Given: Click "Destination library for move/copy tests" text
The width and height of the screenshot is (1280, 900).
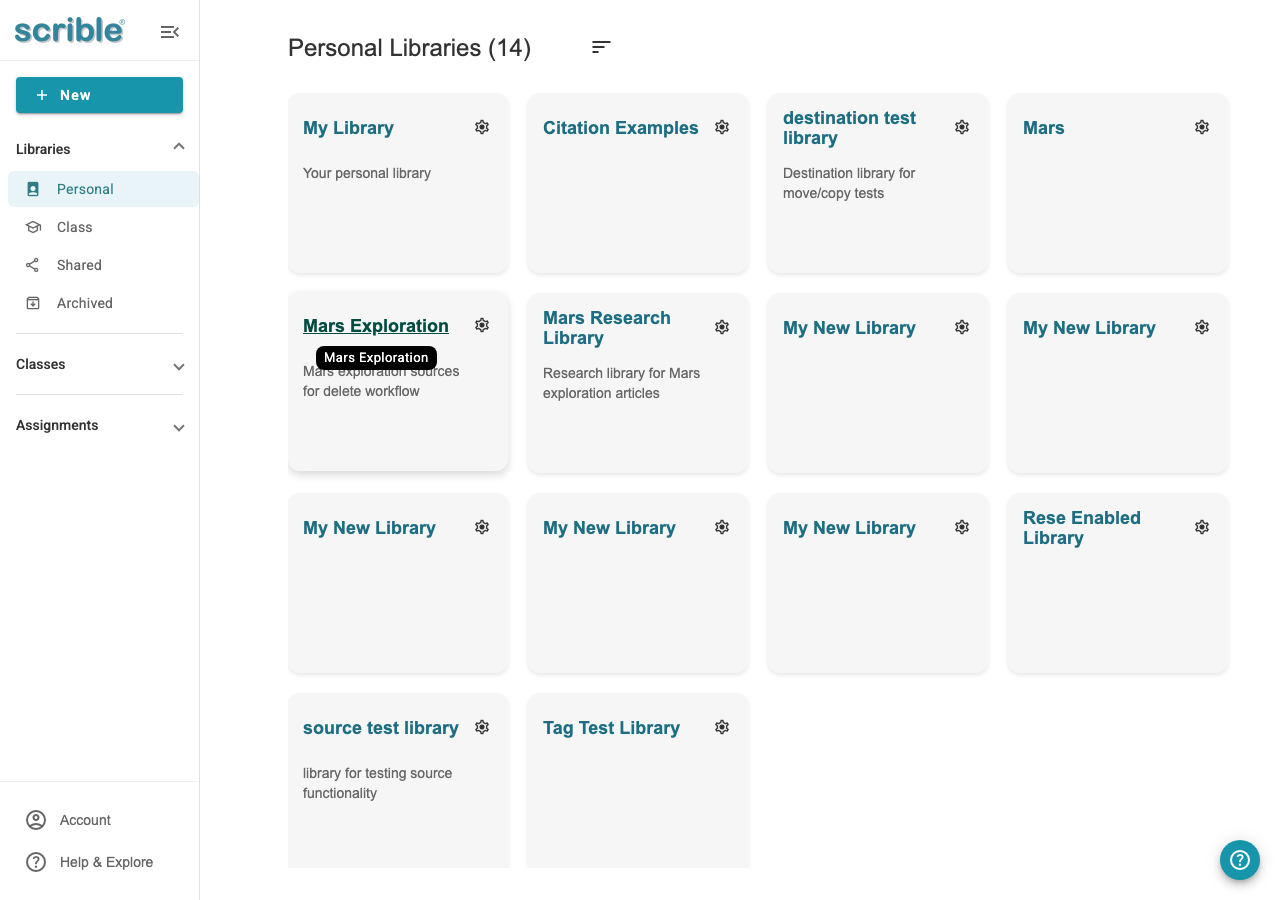Looking at the screenshot, I should click(x=849, y=183).
